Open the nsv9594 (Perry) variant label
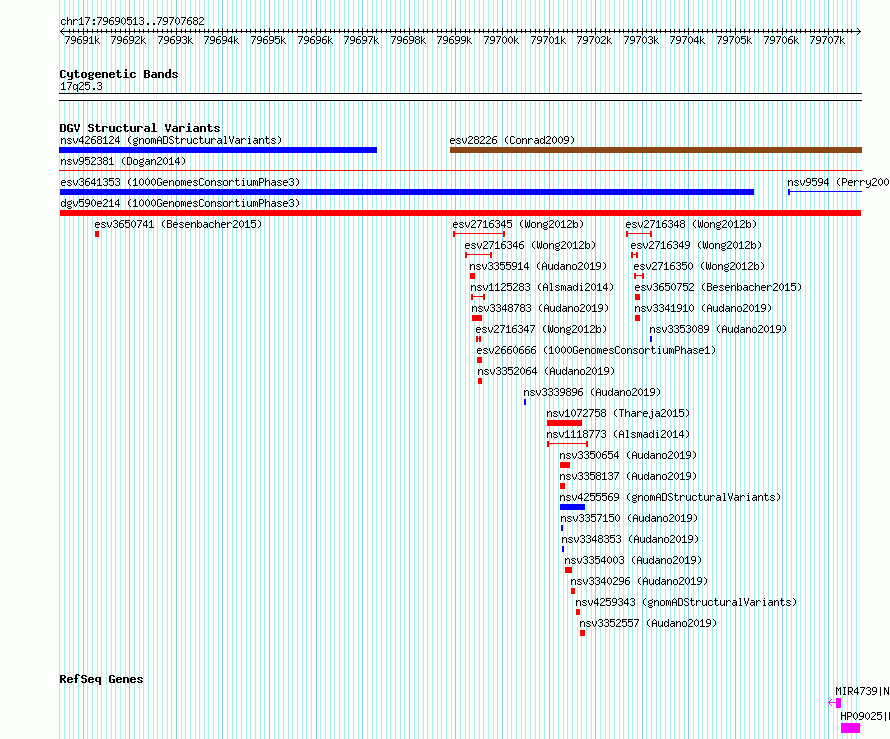The image size is (890, 739). [x=838, y=182]
